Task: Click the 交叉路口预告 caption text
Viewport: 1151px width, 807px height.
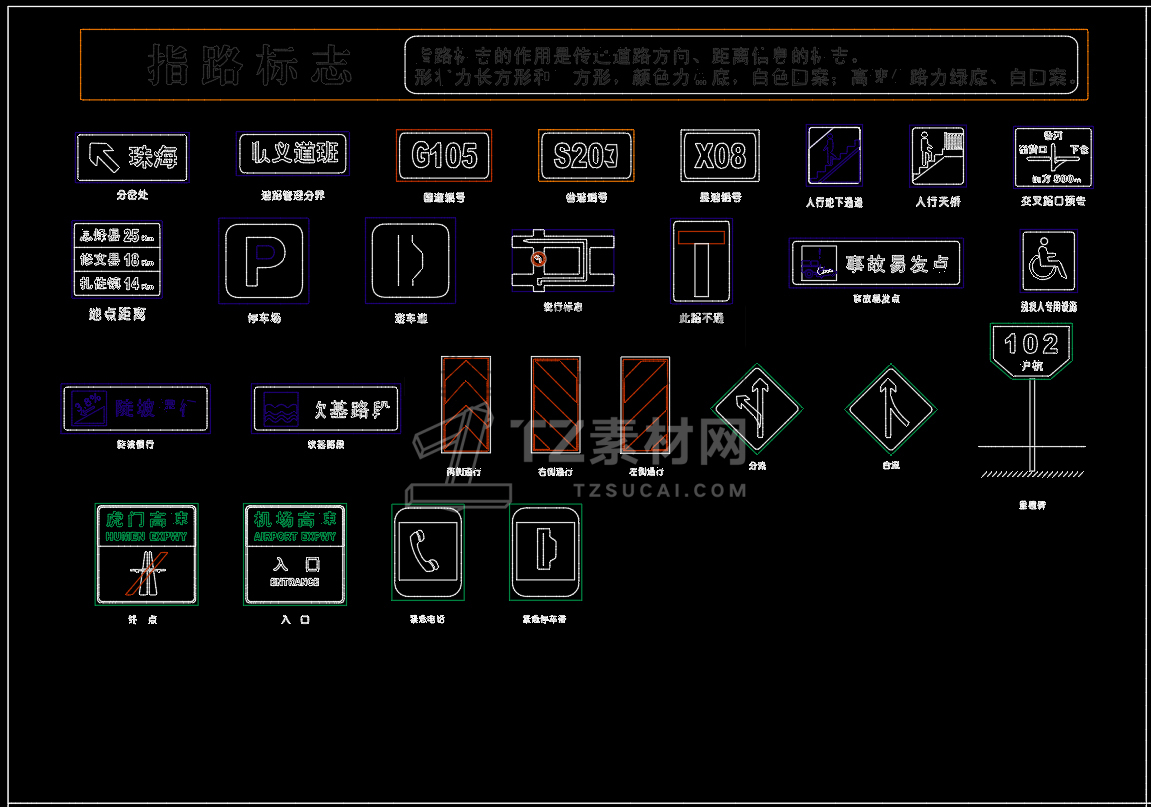Action: [x=1053, y=200]
